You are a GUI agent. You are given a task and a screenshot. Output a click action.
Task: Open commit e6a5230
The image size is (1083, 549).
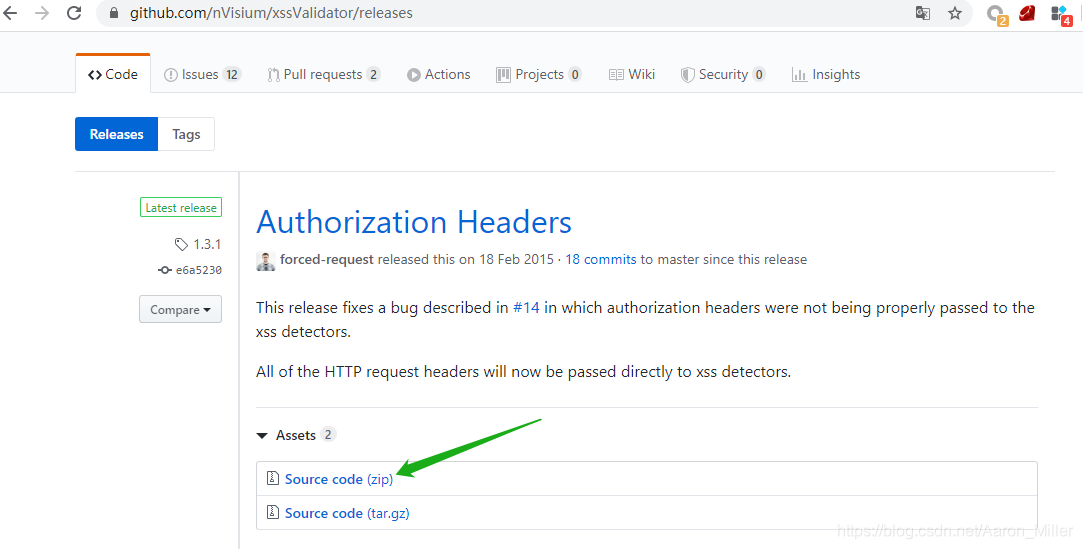tap(190, 270)
